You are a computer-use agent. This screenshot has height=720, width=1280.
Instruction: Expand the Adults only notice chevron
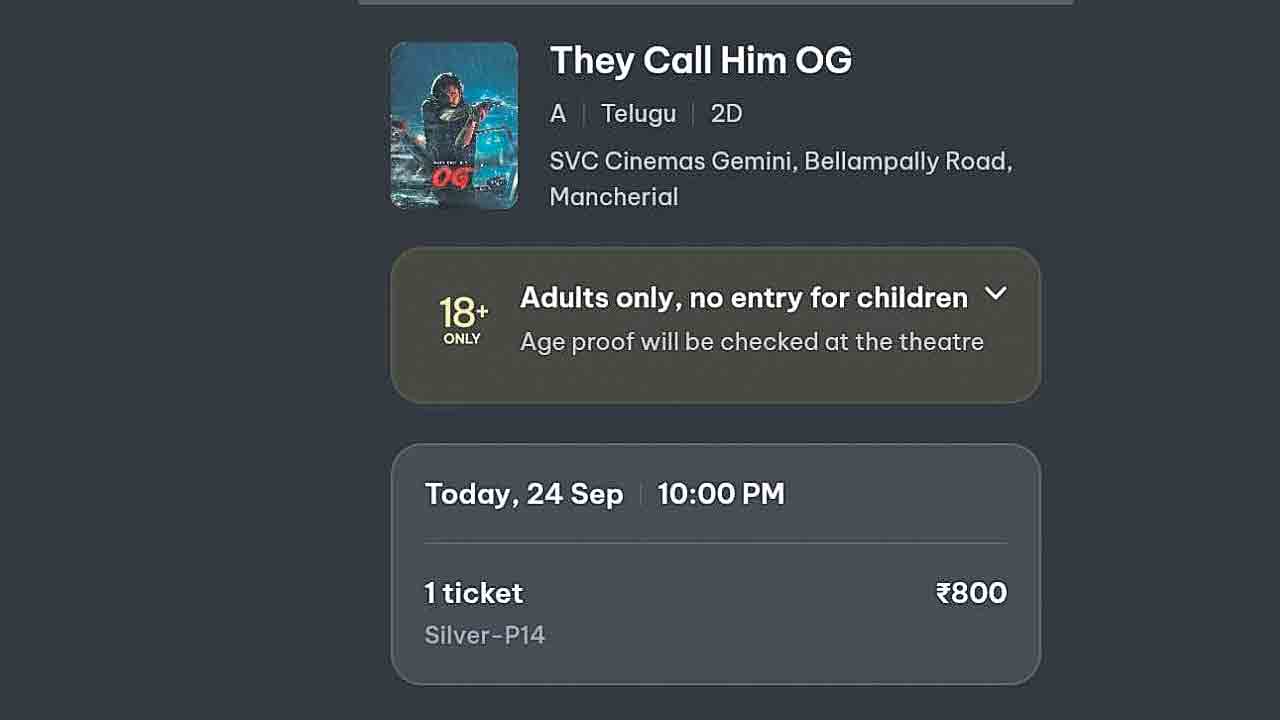pos(995,294)
